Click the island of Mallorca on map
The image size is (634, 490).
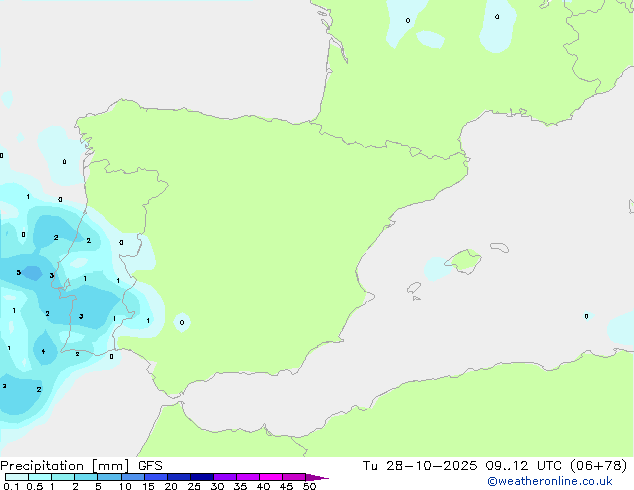coord(464,261)
